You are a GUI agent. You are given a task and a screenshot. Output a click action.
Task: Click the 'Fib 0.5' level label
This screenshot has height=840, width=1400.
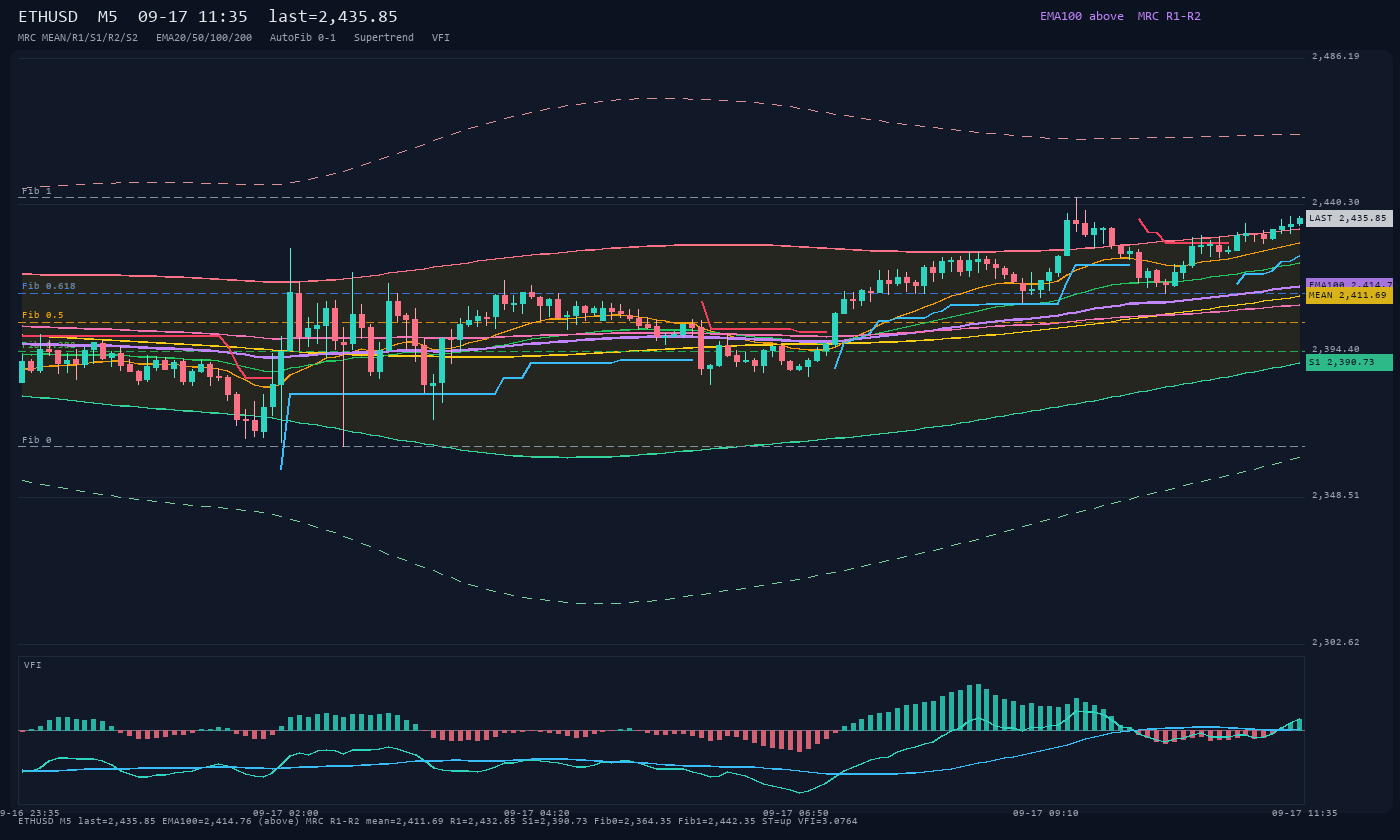[43, 315]
